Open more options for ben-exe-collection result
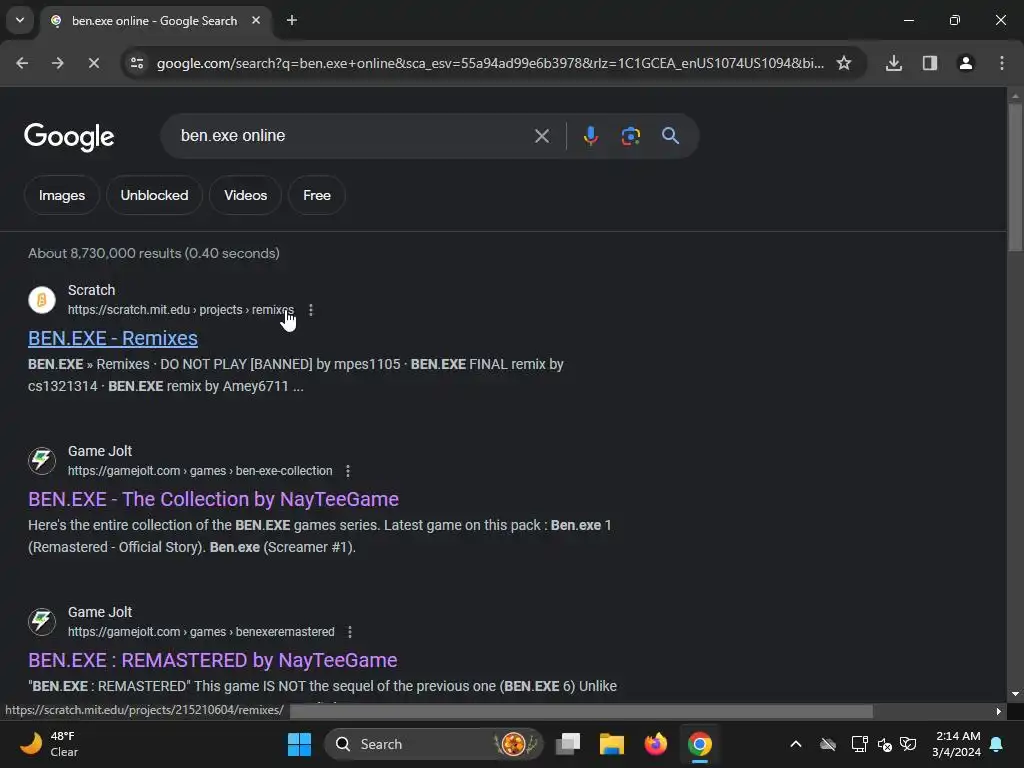 point(348,471)
